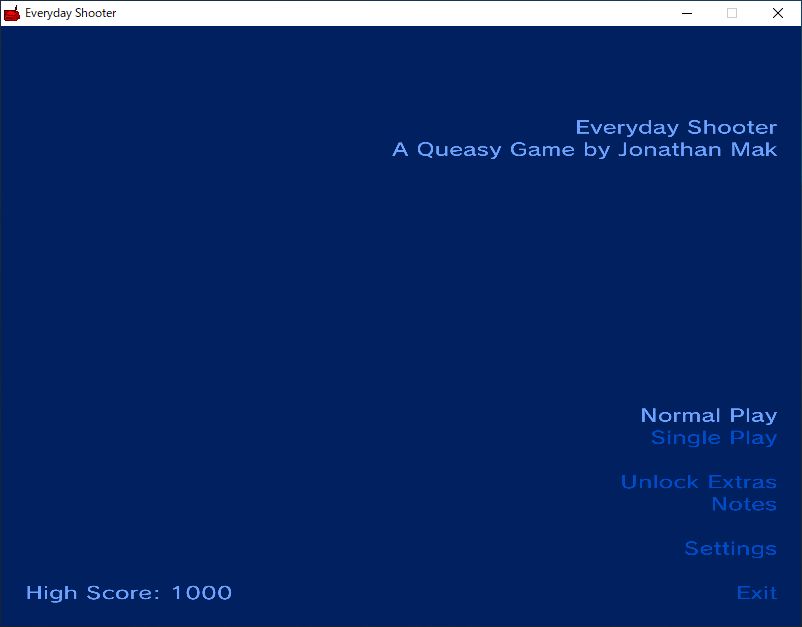Close the Everyday Shooter window
Image resolution: width=802 pixels, height=627 pixels.
click(x=778, y=13)
